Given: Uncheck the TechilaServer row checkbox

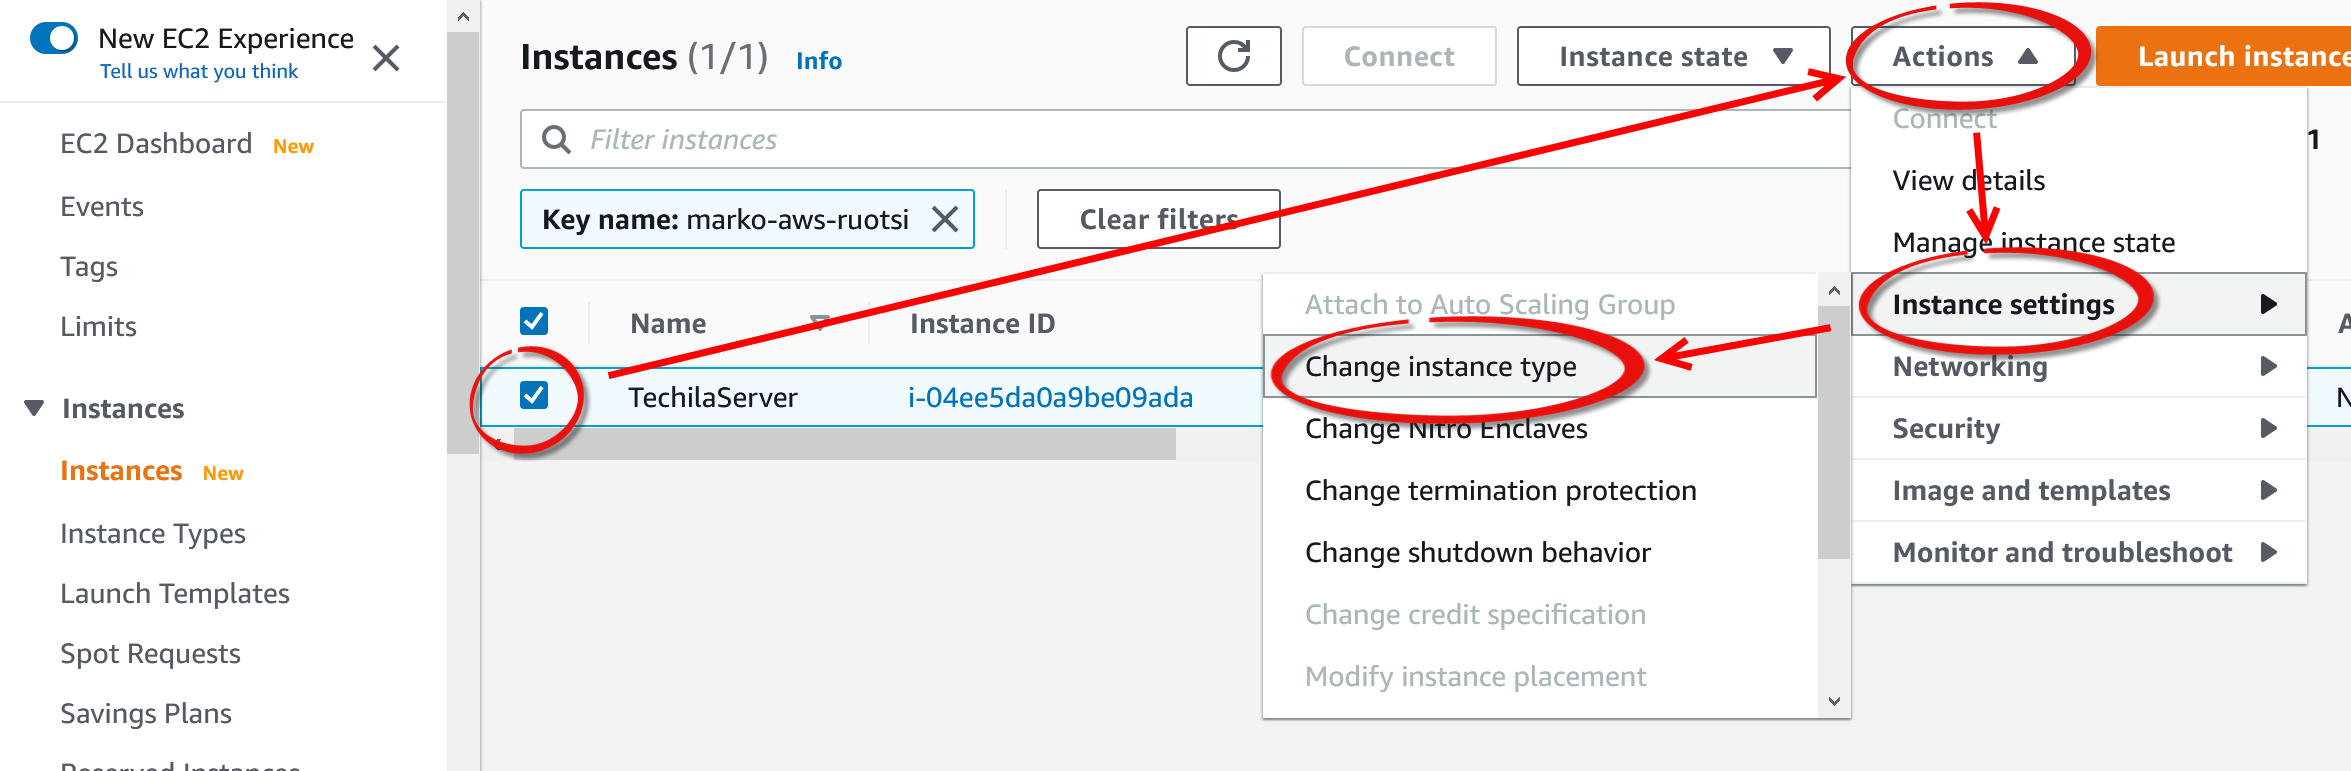Looking at the screenshot, I should pos(534,395).
